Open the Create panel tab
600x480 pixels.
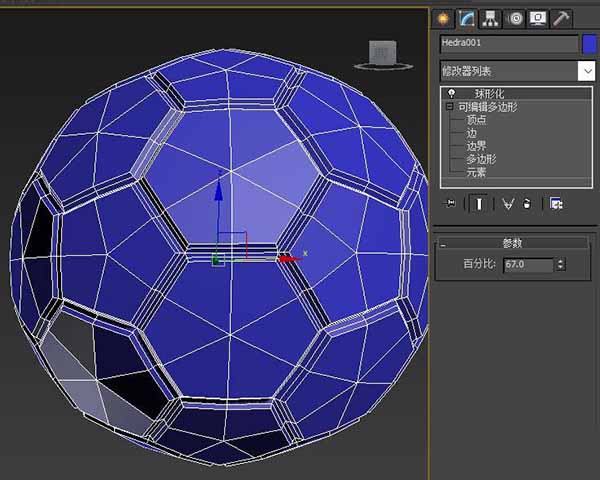pos(443,18)
